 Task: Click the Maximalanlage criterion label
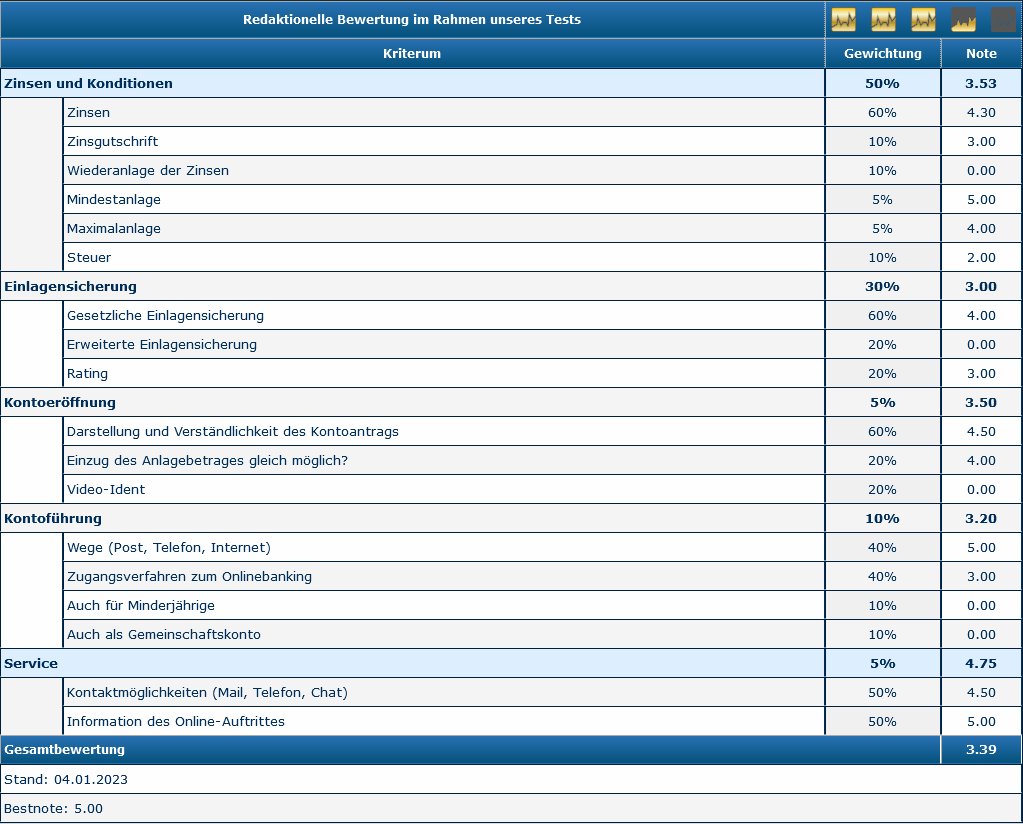point(114,228)
